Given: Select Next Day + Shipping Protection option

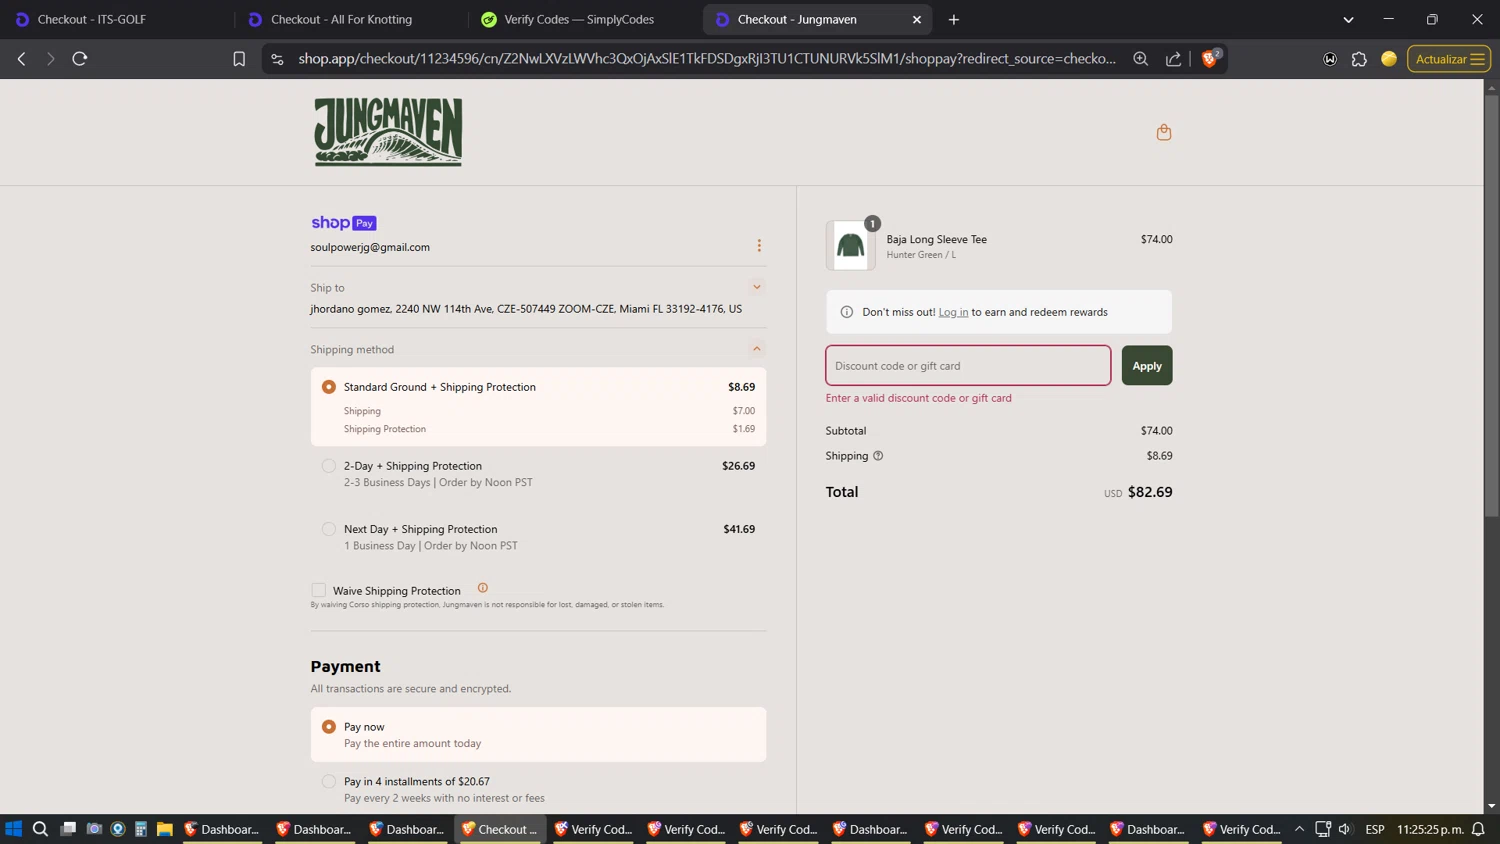Looking at the screenshot, I should pos(329,529).
